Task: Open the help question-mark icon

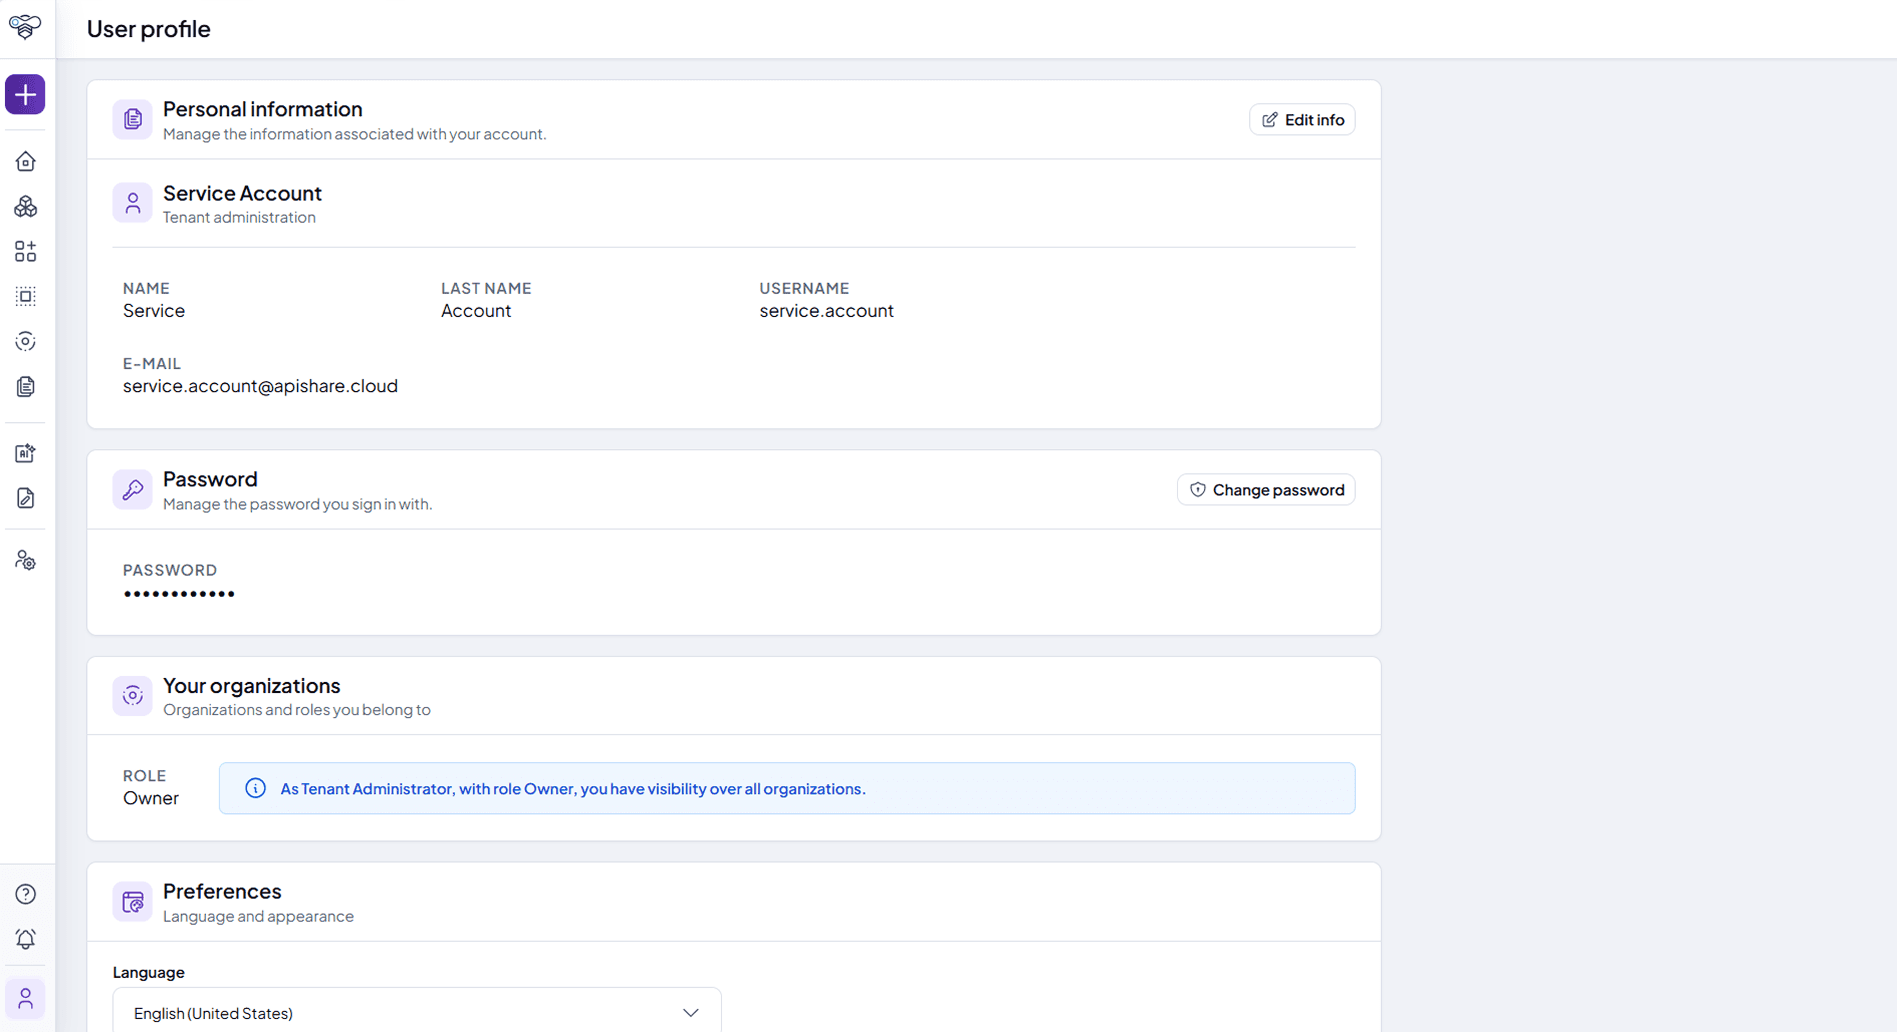Action: [x=25, y=894]
